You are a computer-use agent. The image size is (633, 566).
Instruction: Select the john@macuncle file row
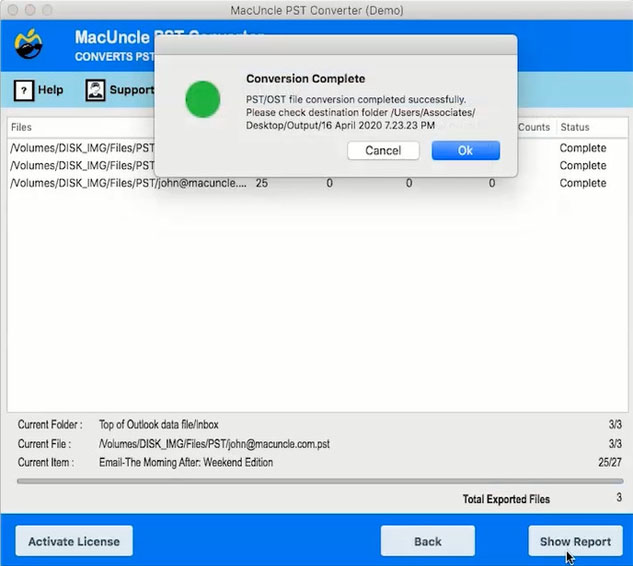(317, 183)
